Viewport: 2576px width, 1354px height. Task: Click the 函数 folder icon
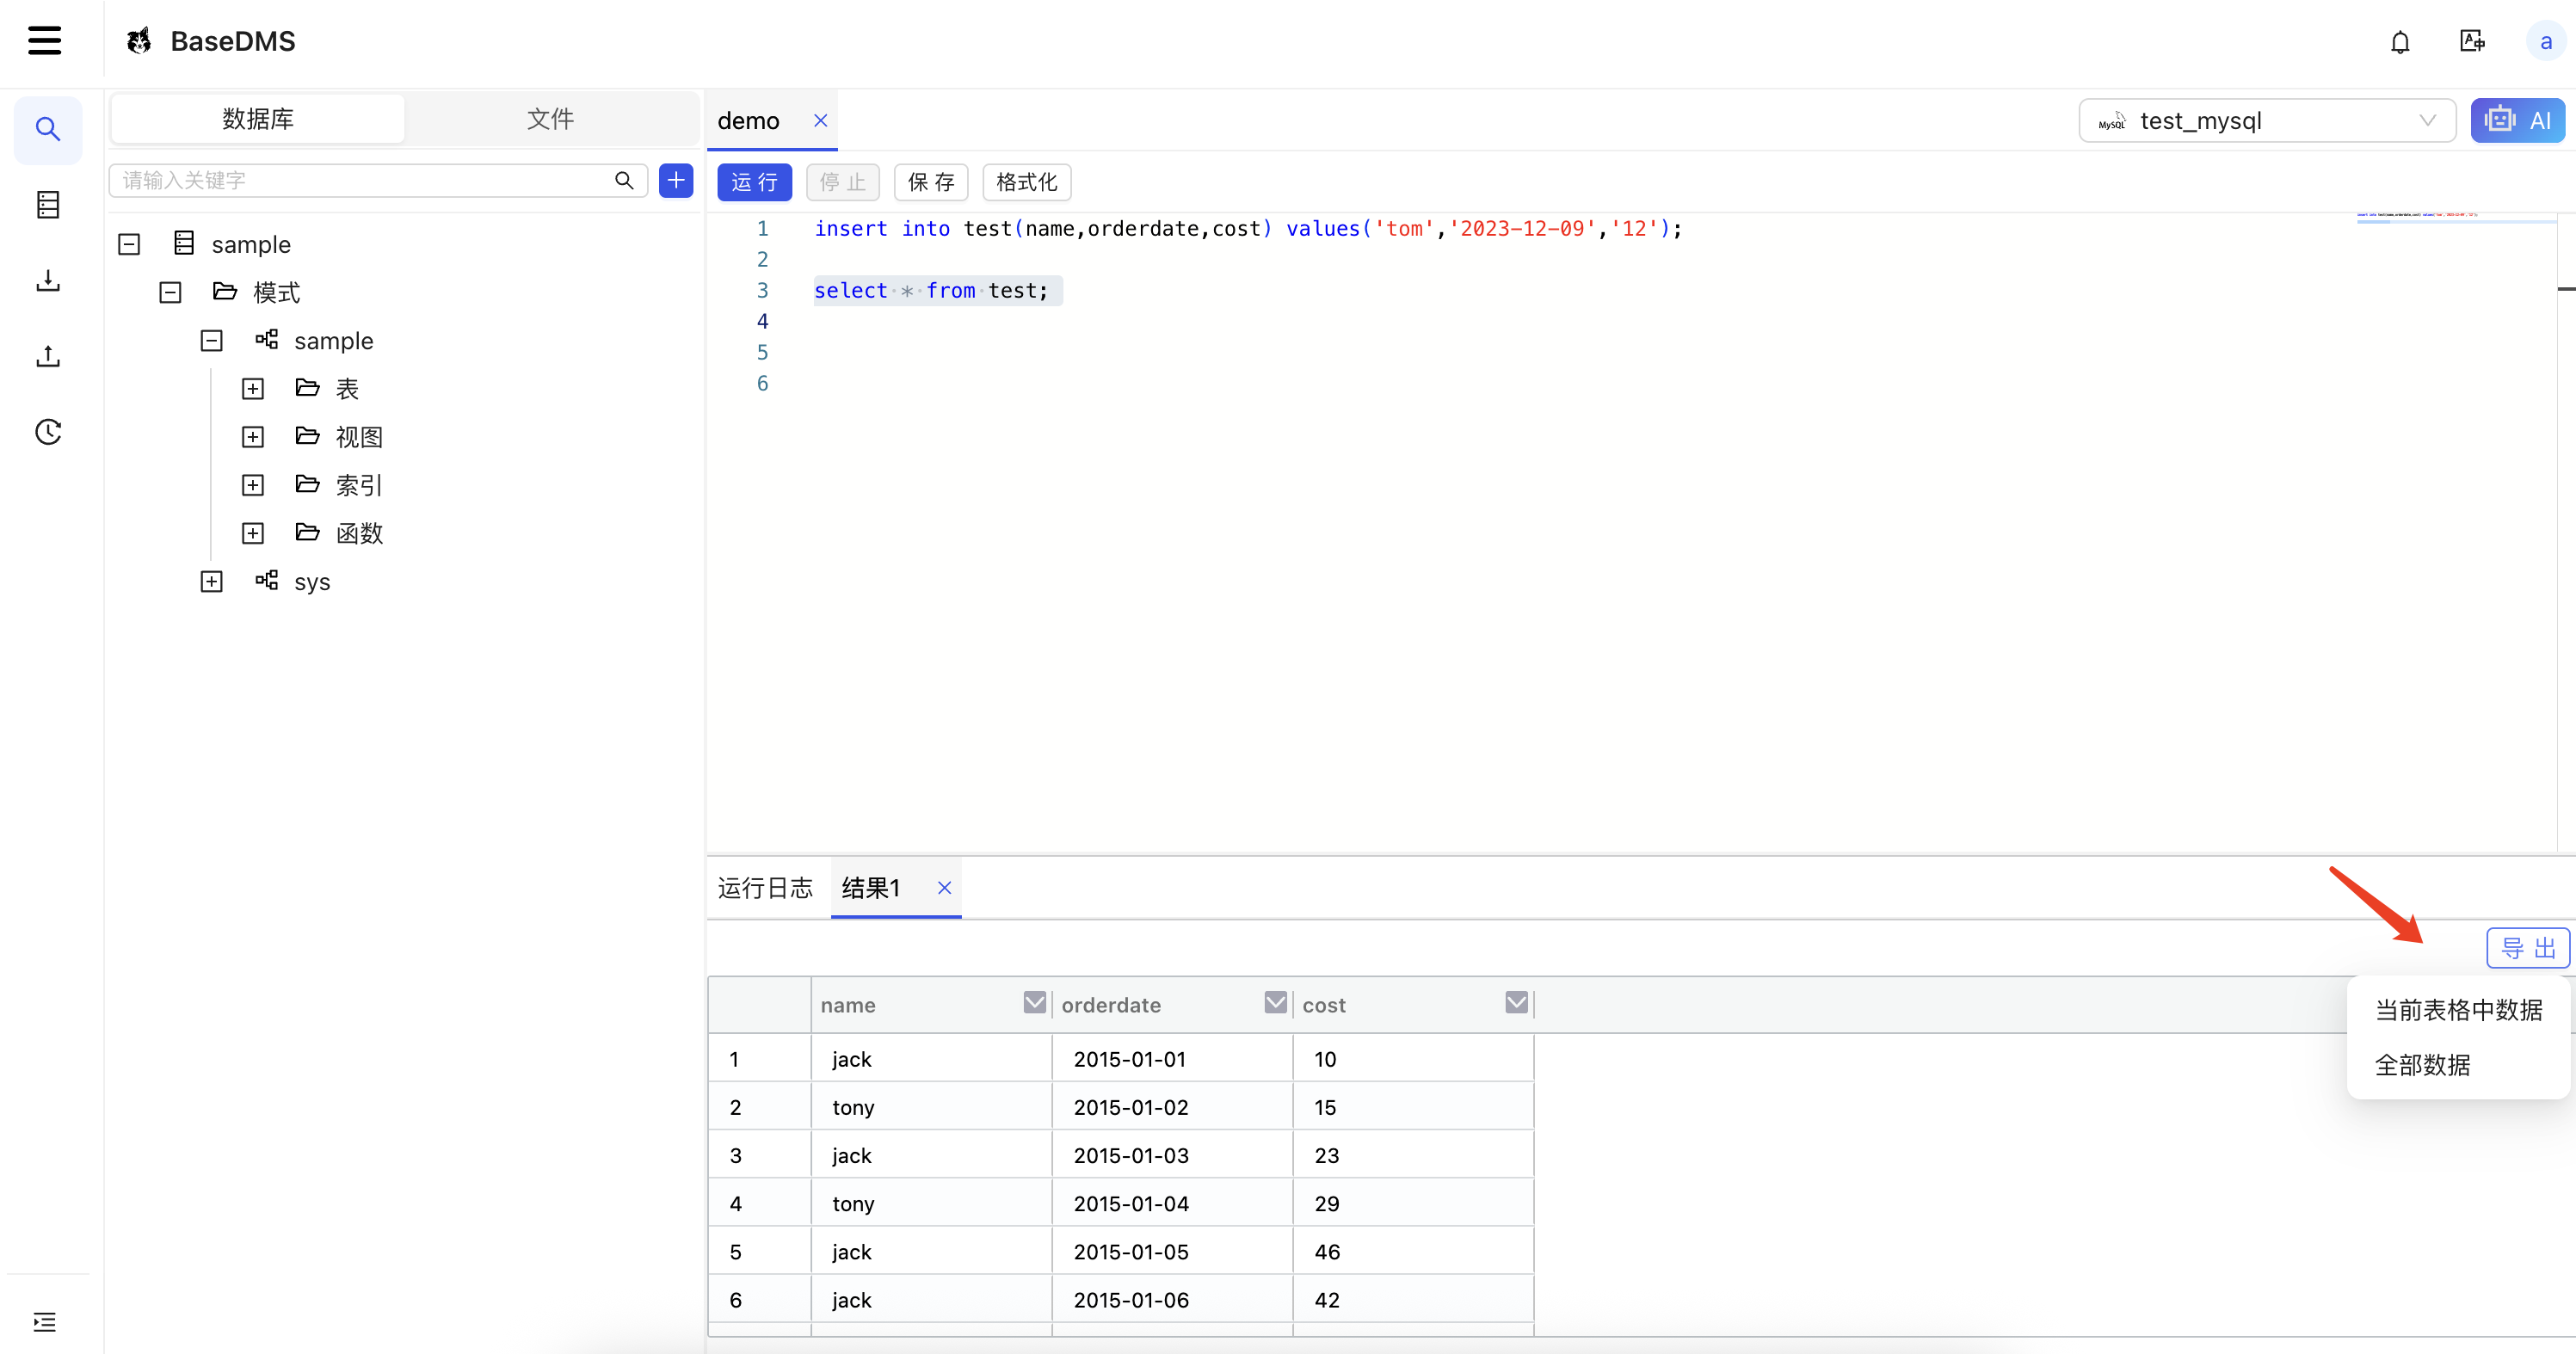pos(307,532)
